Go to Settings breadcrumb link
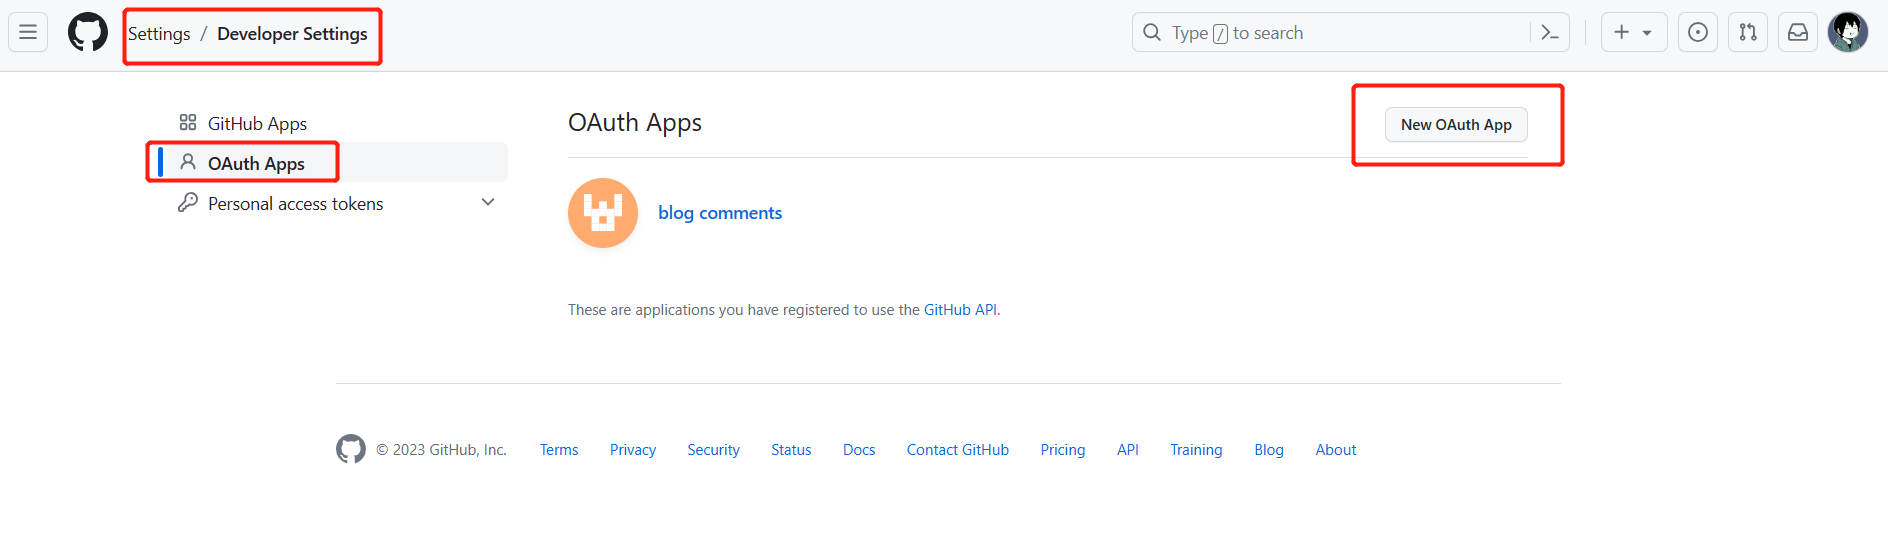This screenshot has height=544, width=1888. pyautogui.click(x=159, y=34)
